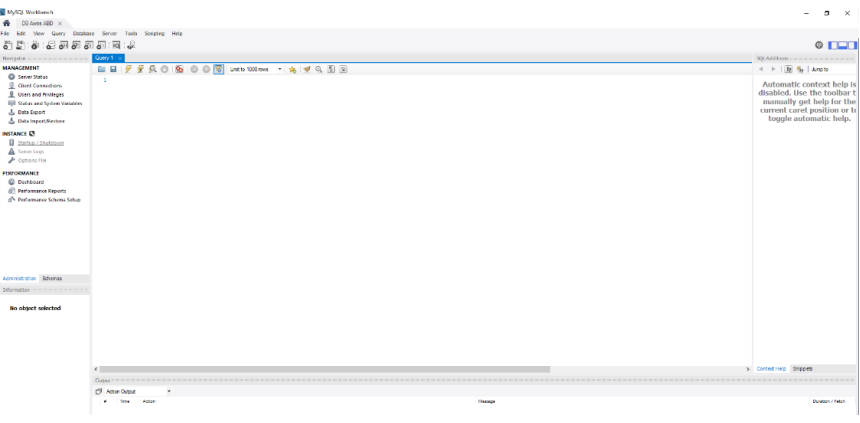Switch to the Schemas tab
Image resolution: width=860 pixels, height=423 pixels.
coord(52,278)
